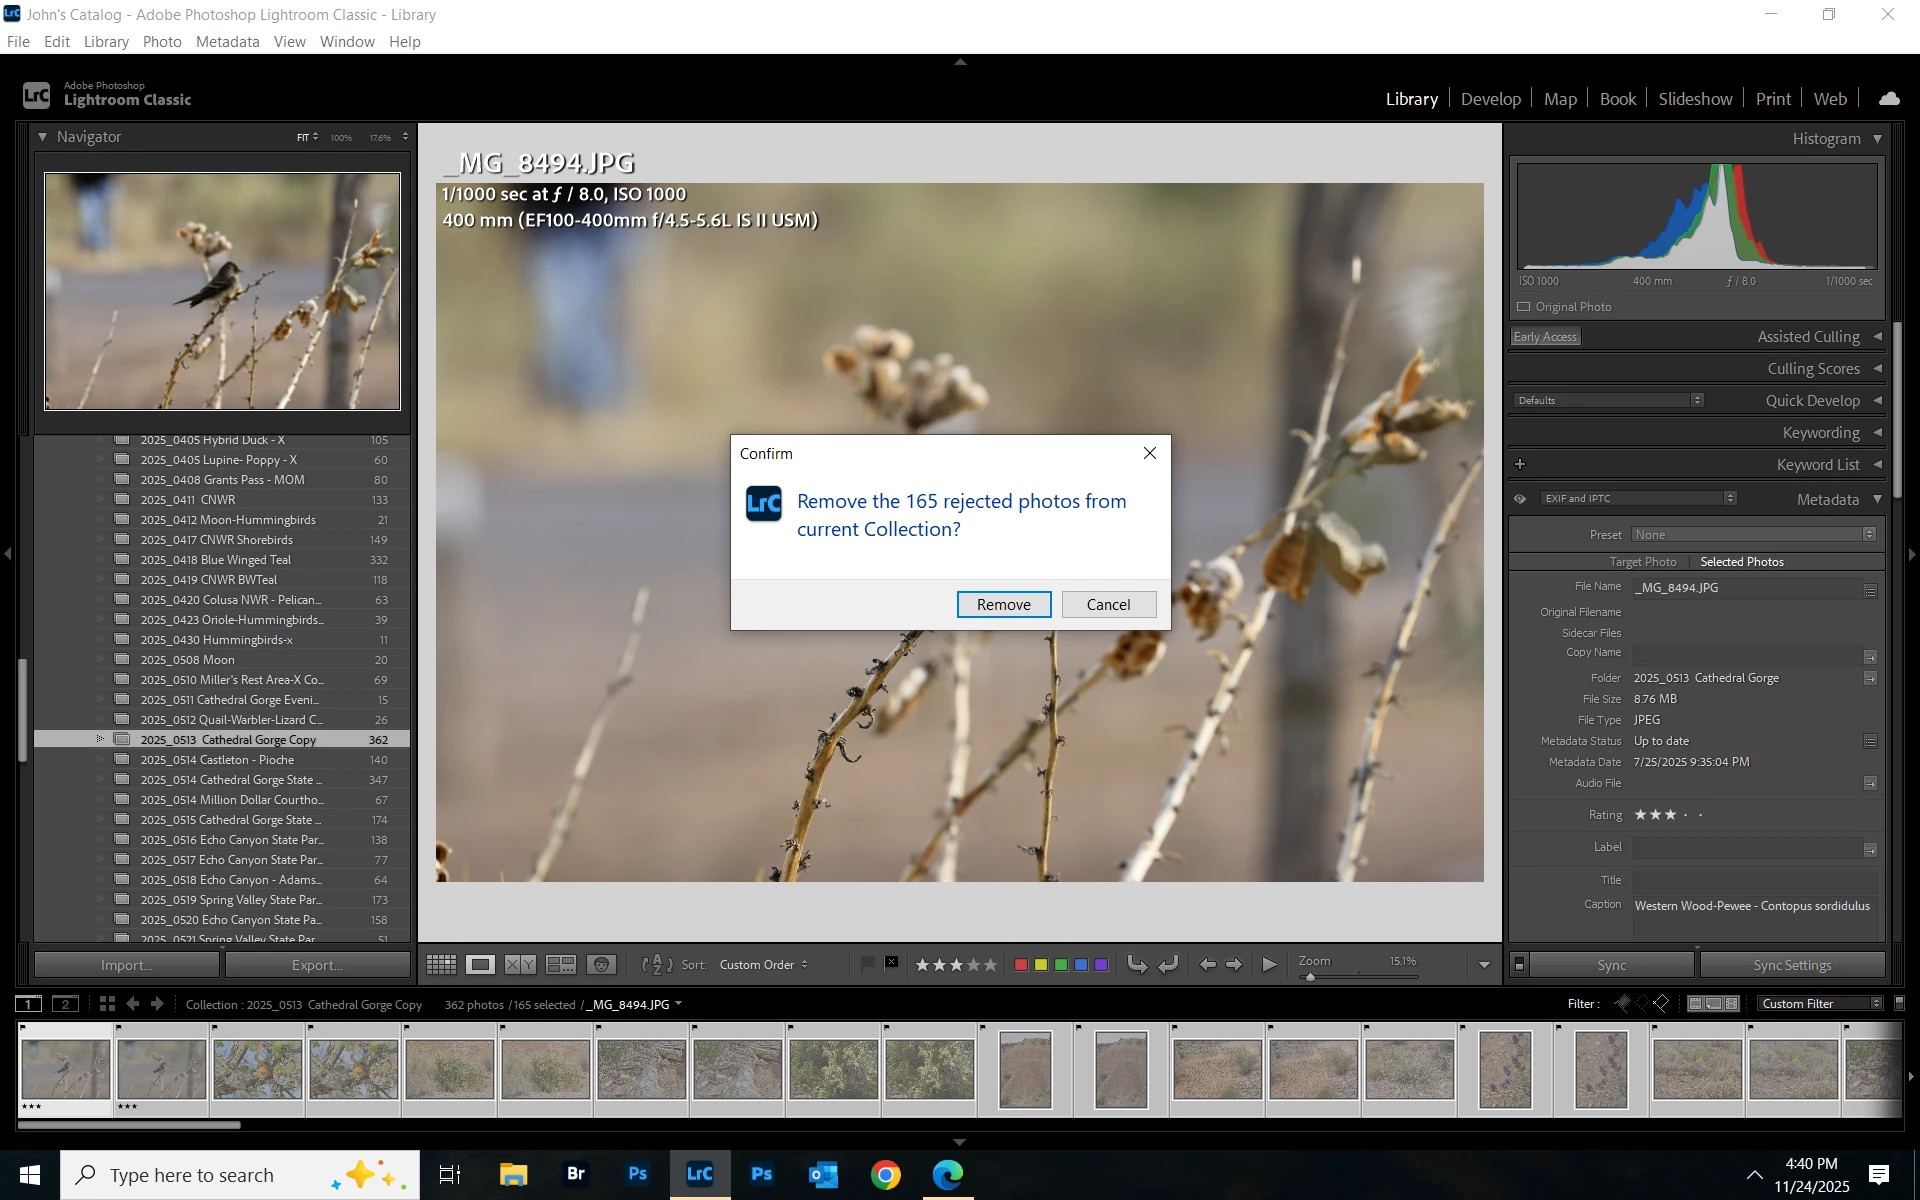Add keyword with plus icon
The height and width of the screenshot is (1200, 1920).
tap(1520, 464)
